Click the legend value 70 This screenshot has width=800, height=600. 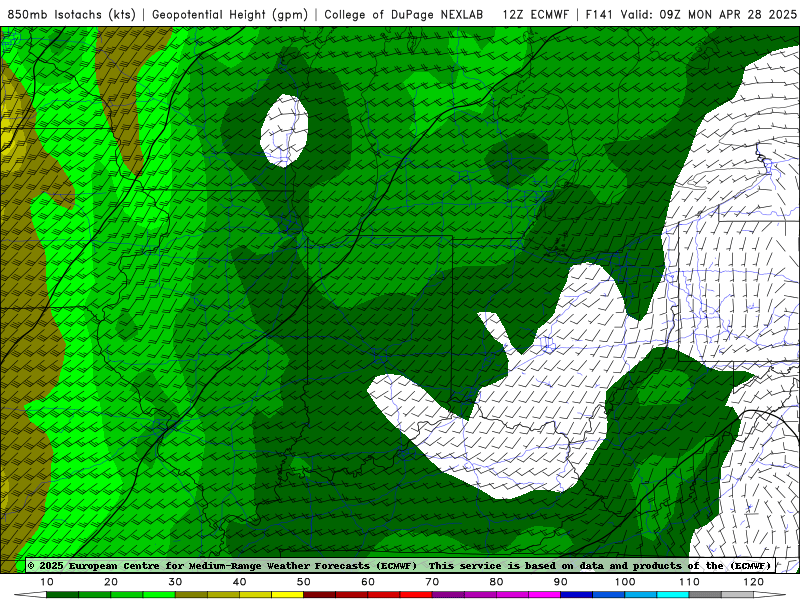point(432,582)
